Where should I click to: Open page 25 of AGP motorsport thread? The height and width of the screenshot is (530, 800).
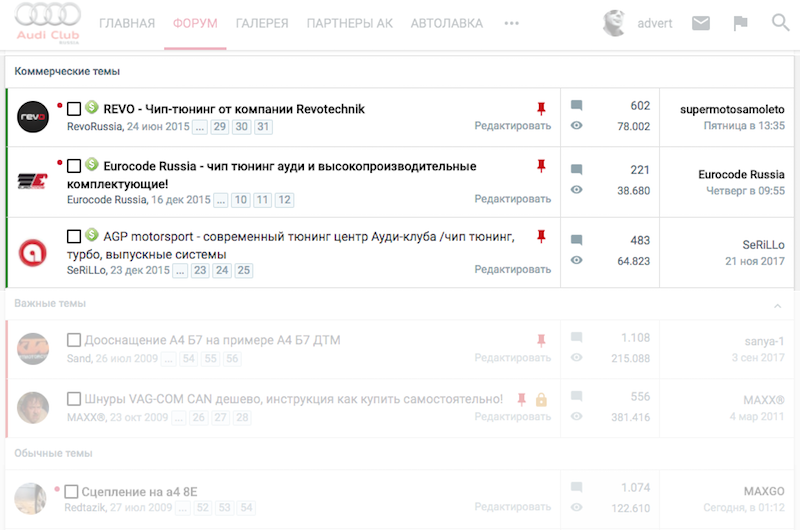coord(244,270)
